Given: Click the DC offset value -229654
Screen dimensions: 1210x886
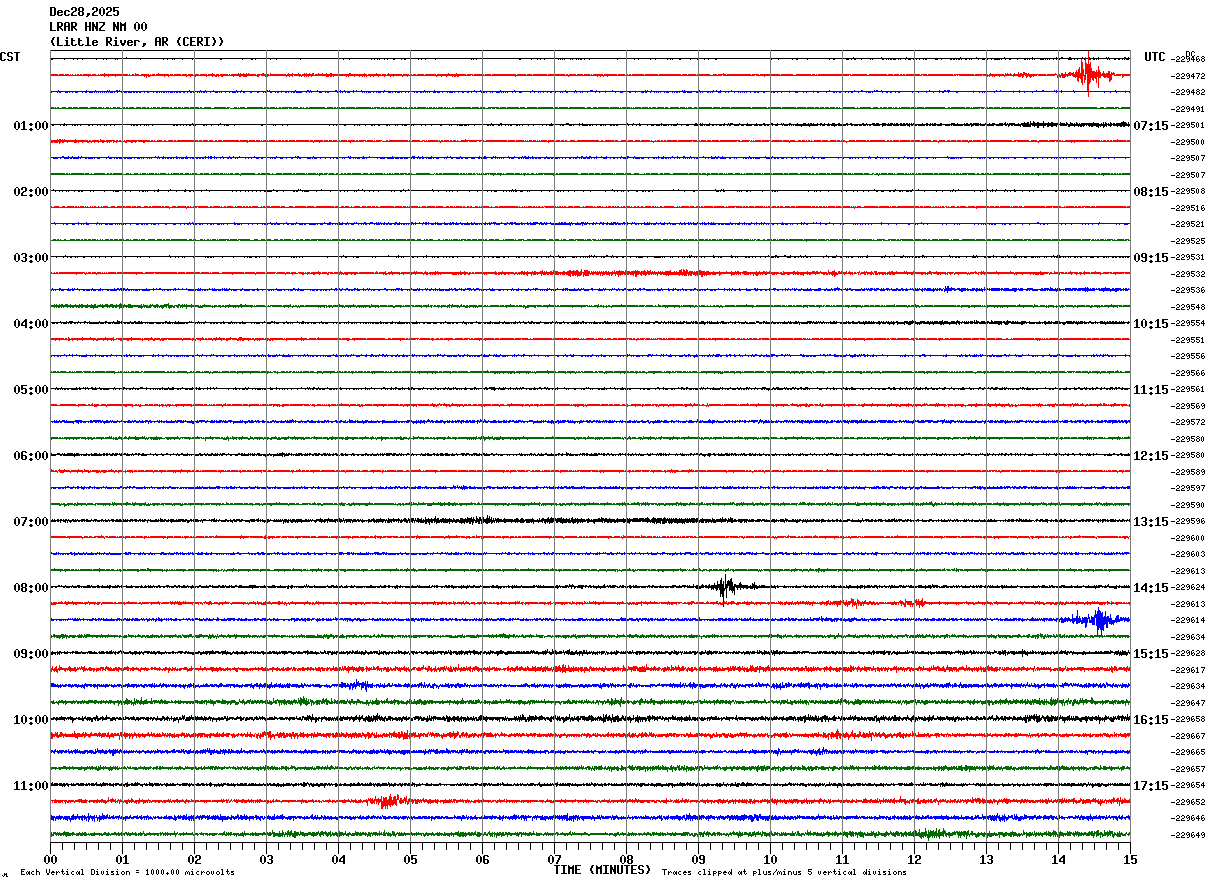Looking at the screenshot, I should (x=1187, y=786).
